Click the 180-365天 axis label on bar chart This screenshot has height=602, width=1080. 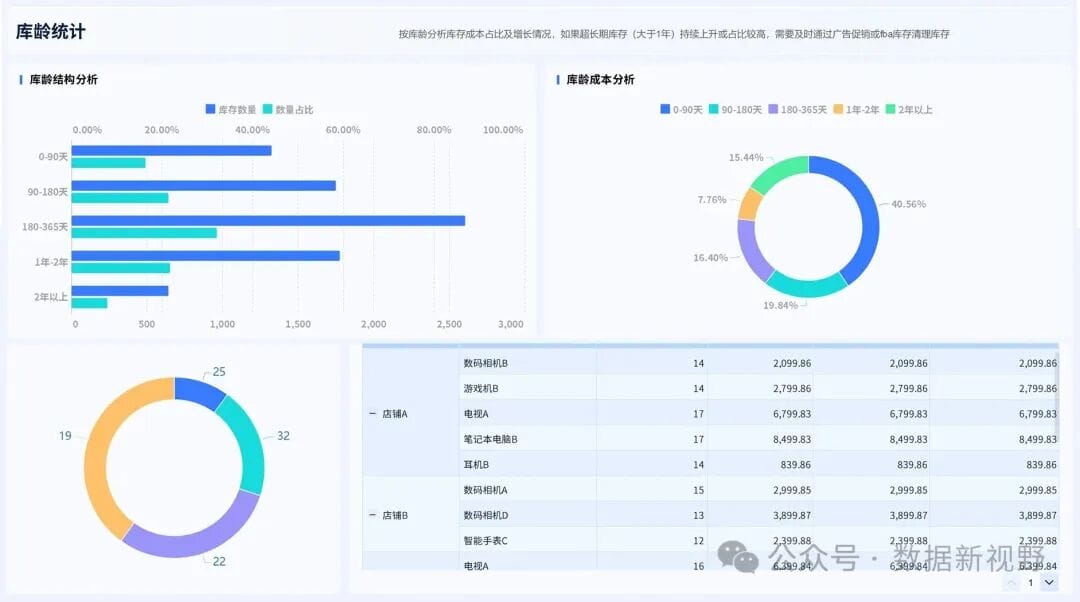45,227
